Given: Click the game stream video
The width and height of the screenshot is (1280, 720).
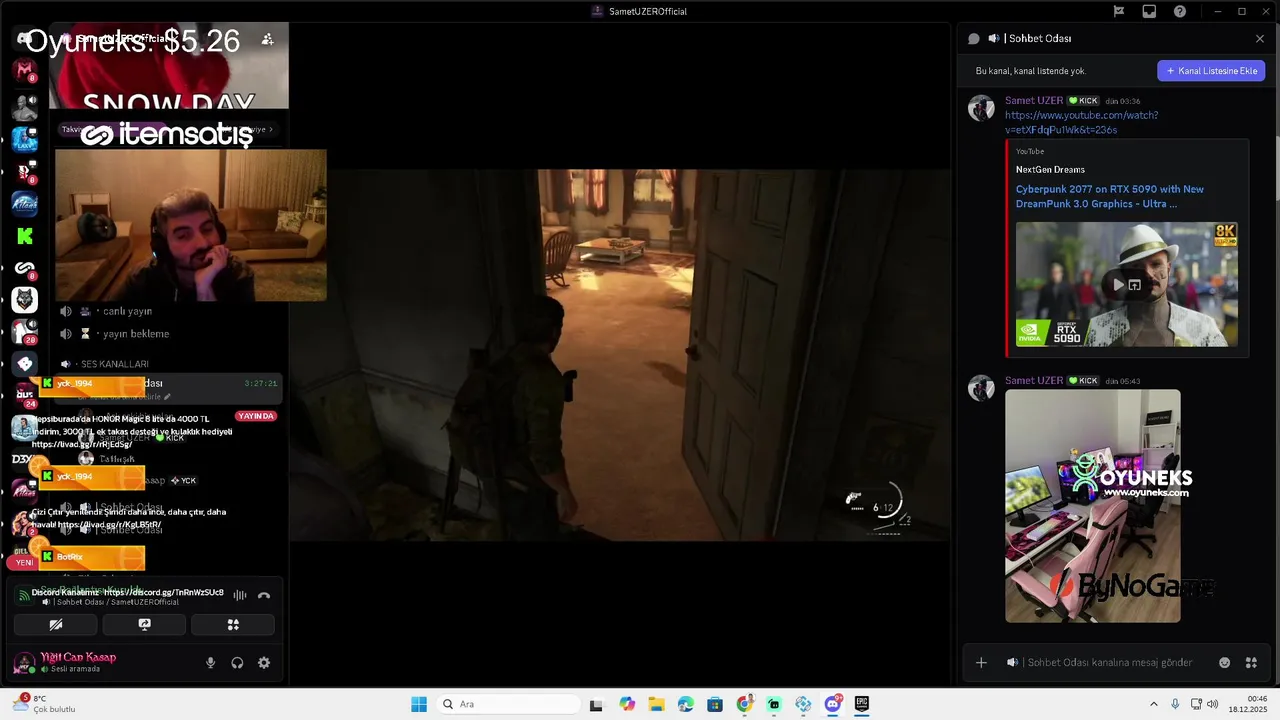Looking at the screenshot, I should point(620,355).
